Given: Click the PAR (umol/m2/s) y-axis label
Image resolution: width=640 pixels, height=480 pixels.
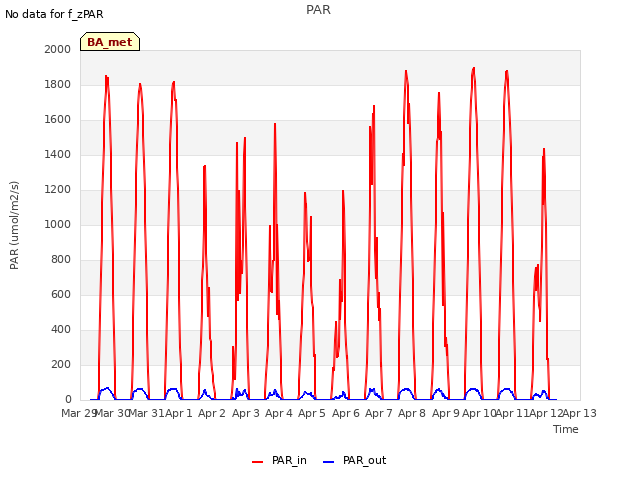Looking at the screenshot, I should tap(14, 225).
